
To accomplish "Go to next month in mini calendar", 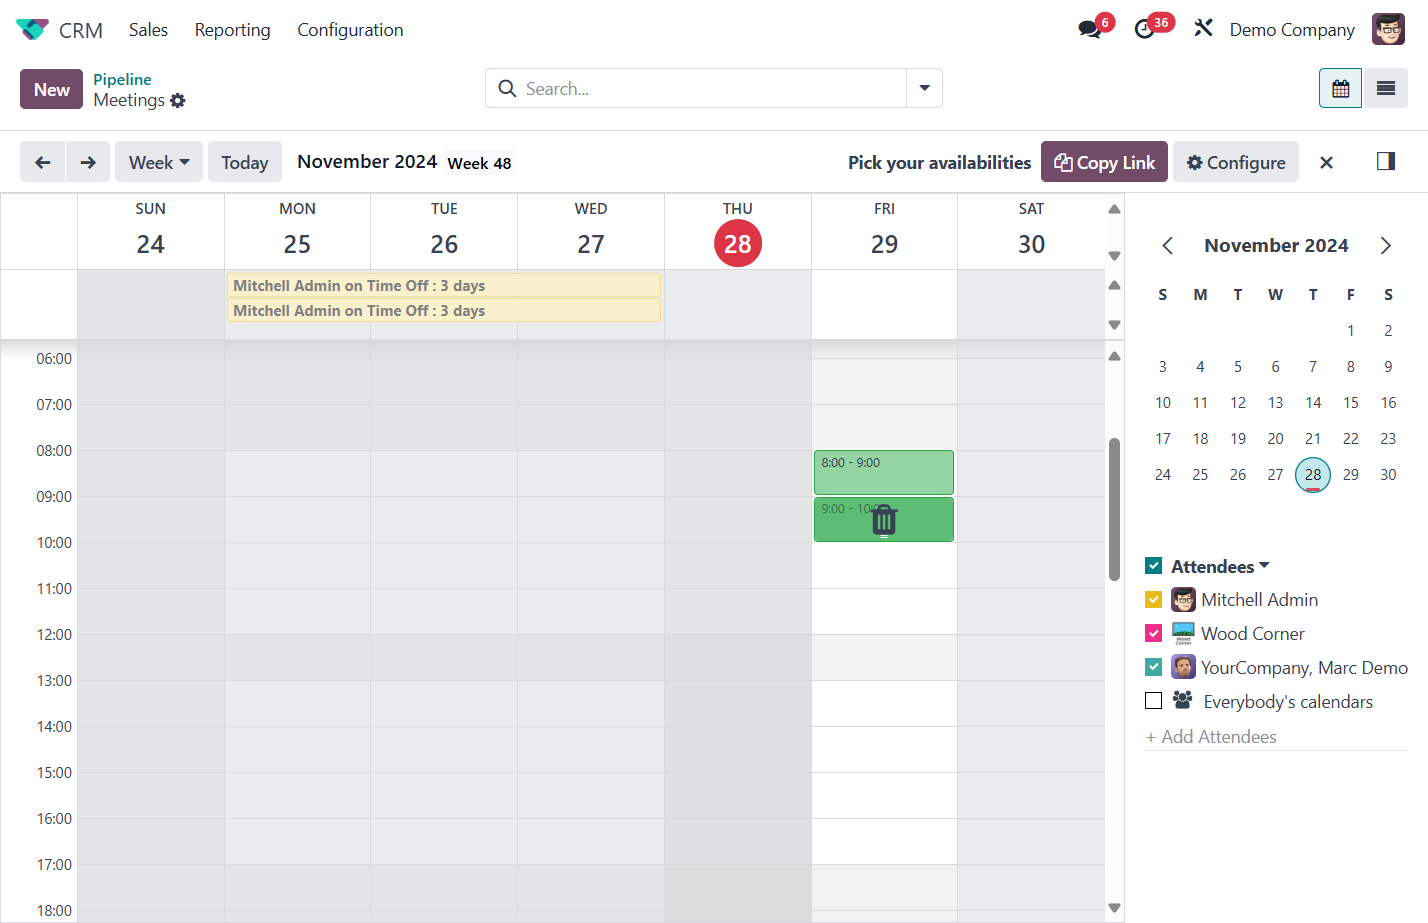I will tap(1385, 246).
